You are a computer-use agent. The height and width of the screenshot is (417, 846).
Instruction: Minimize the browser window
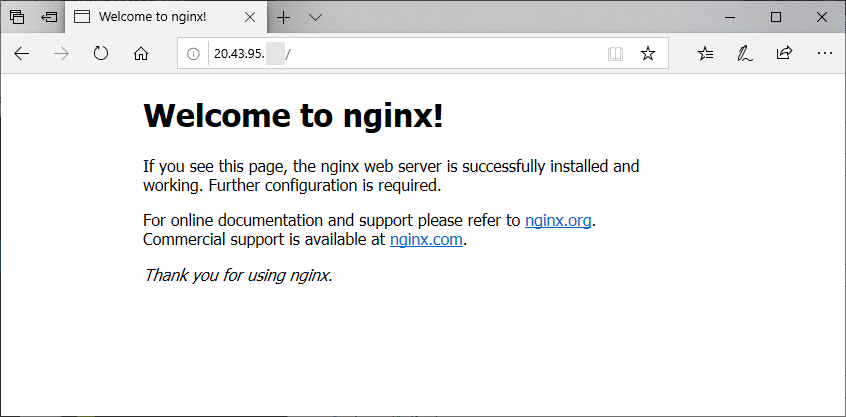pyautogui.click(x=731, y=17)
